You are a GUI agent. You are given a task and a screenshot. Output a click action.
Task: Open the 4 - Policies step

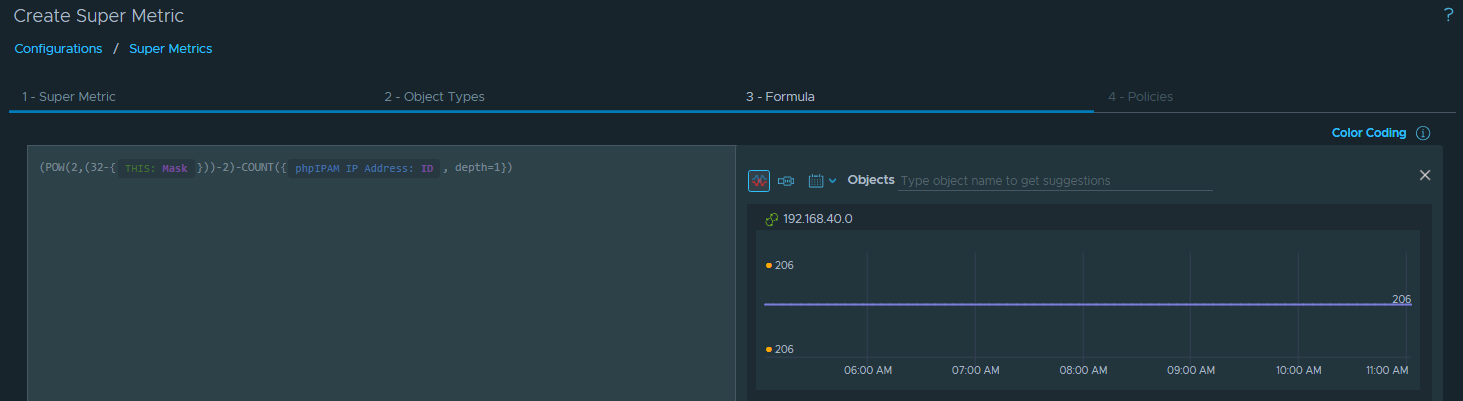point(1140,97)
